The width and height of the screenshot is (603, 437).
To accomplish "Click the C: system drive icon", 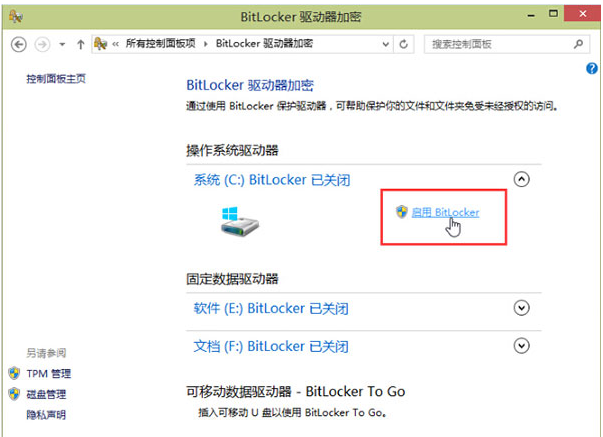I will [x=239, y=221].
